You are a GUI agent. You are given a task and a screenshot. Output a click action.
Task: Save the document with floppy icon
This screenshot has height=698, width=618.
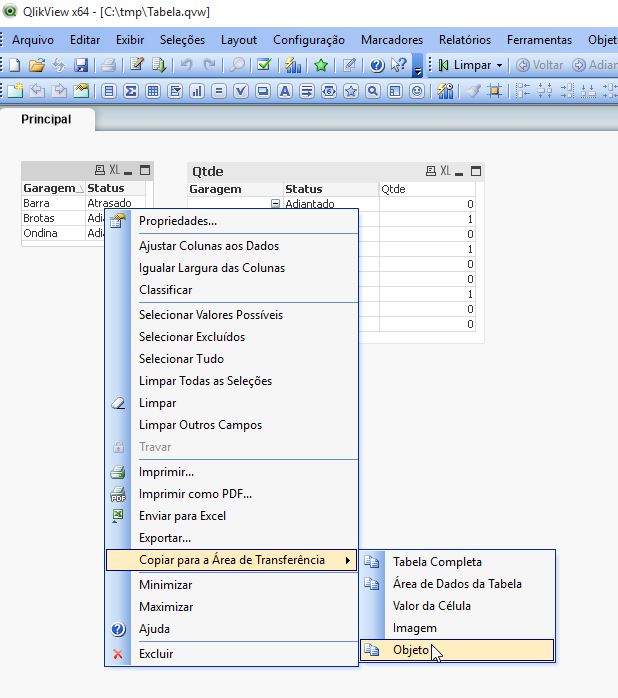pyautogui.click(x=81, y=65)
